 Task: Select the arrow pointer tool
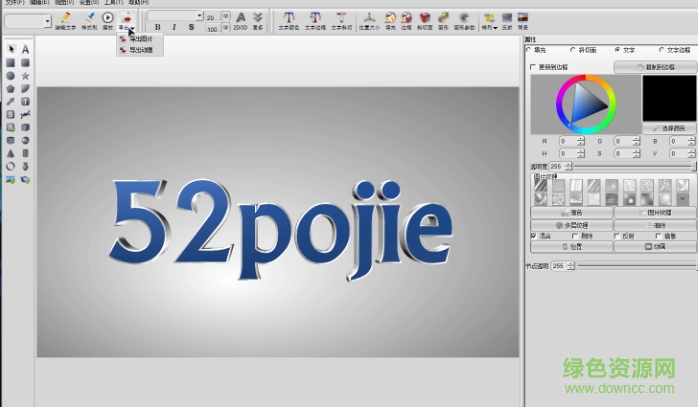tap(11, 49)
